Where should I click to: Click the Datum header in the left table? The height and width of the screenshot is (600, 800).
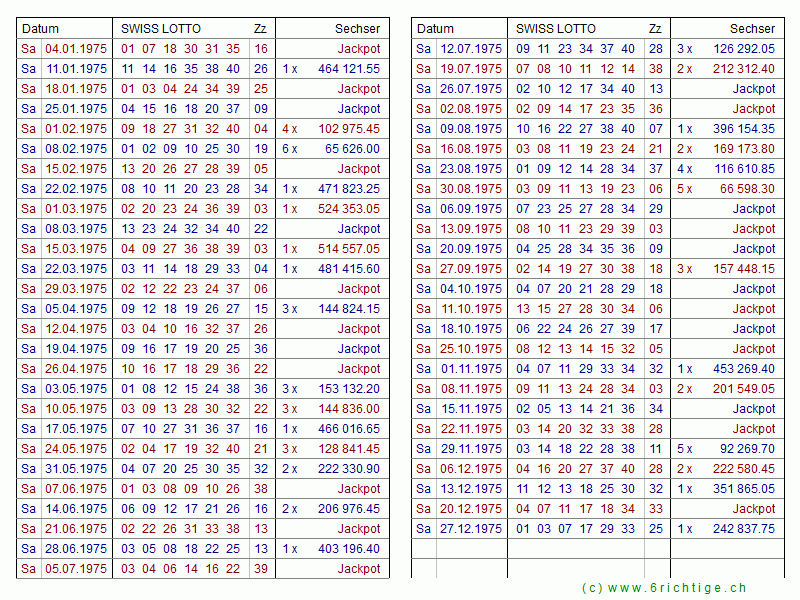coord(41,29)
